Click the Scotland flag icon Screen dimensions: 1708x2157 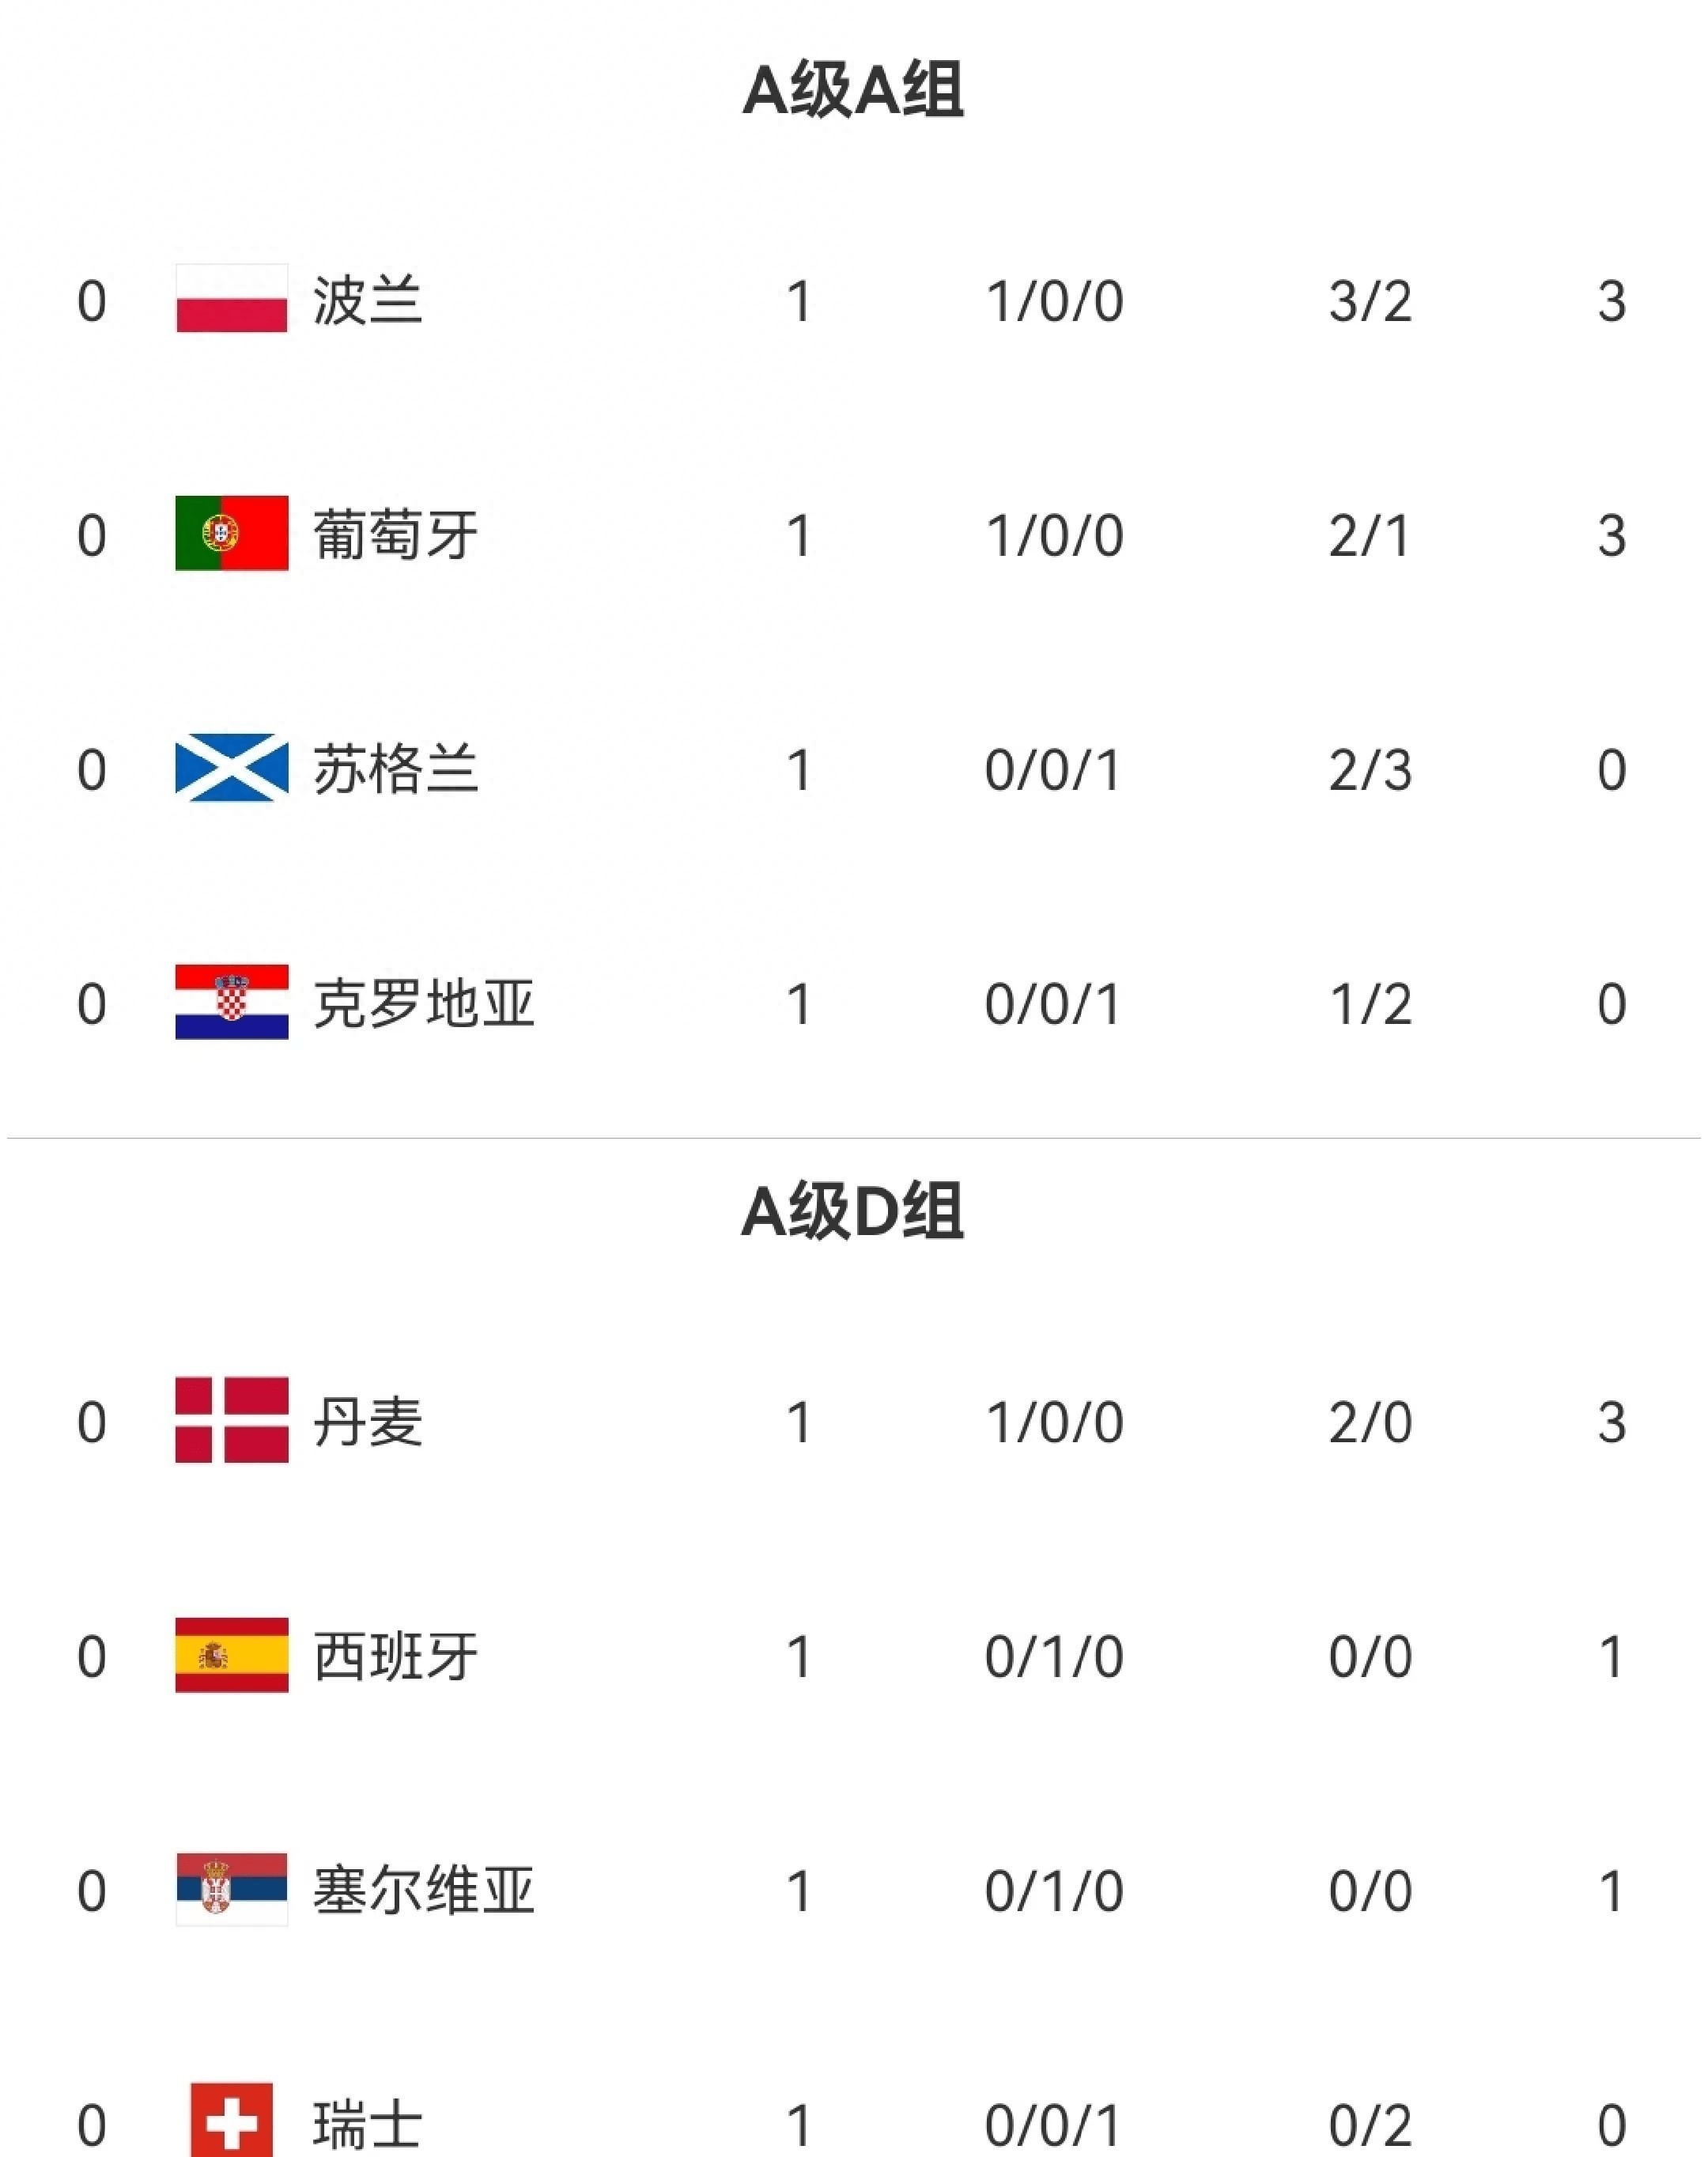[x=231, y=768]
